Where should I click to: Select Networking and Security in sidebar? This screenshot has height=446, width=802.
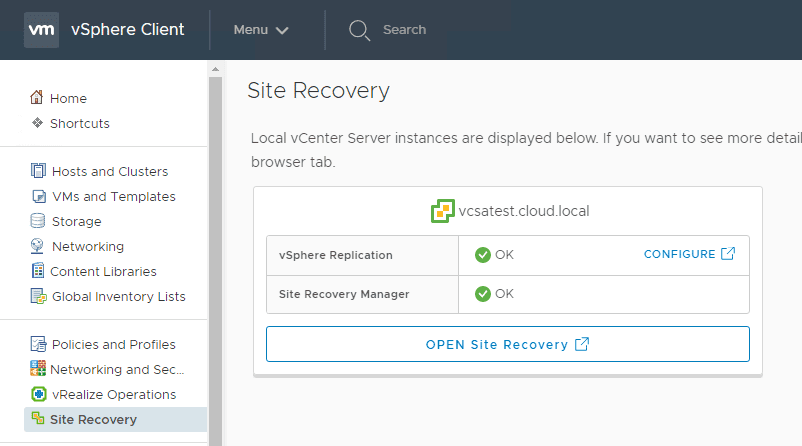click(118, 369)
